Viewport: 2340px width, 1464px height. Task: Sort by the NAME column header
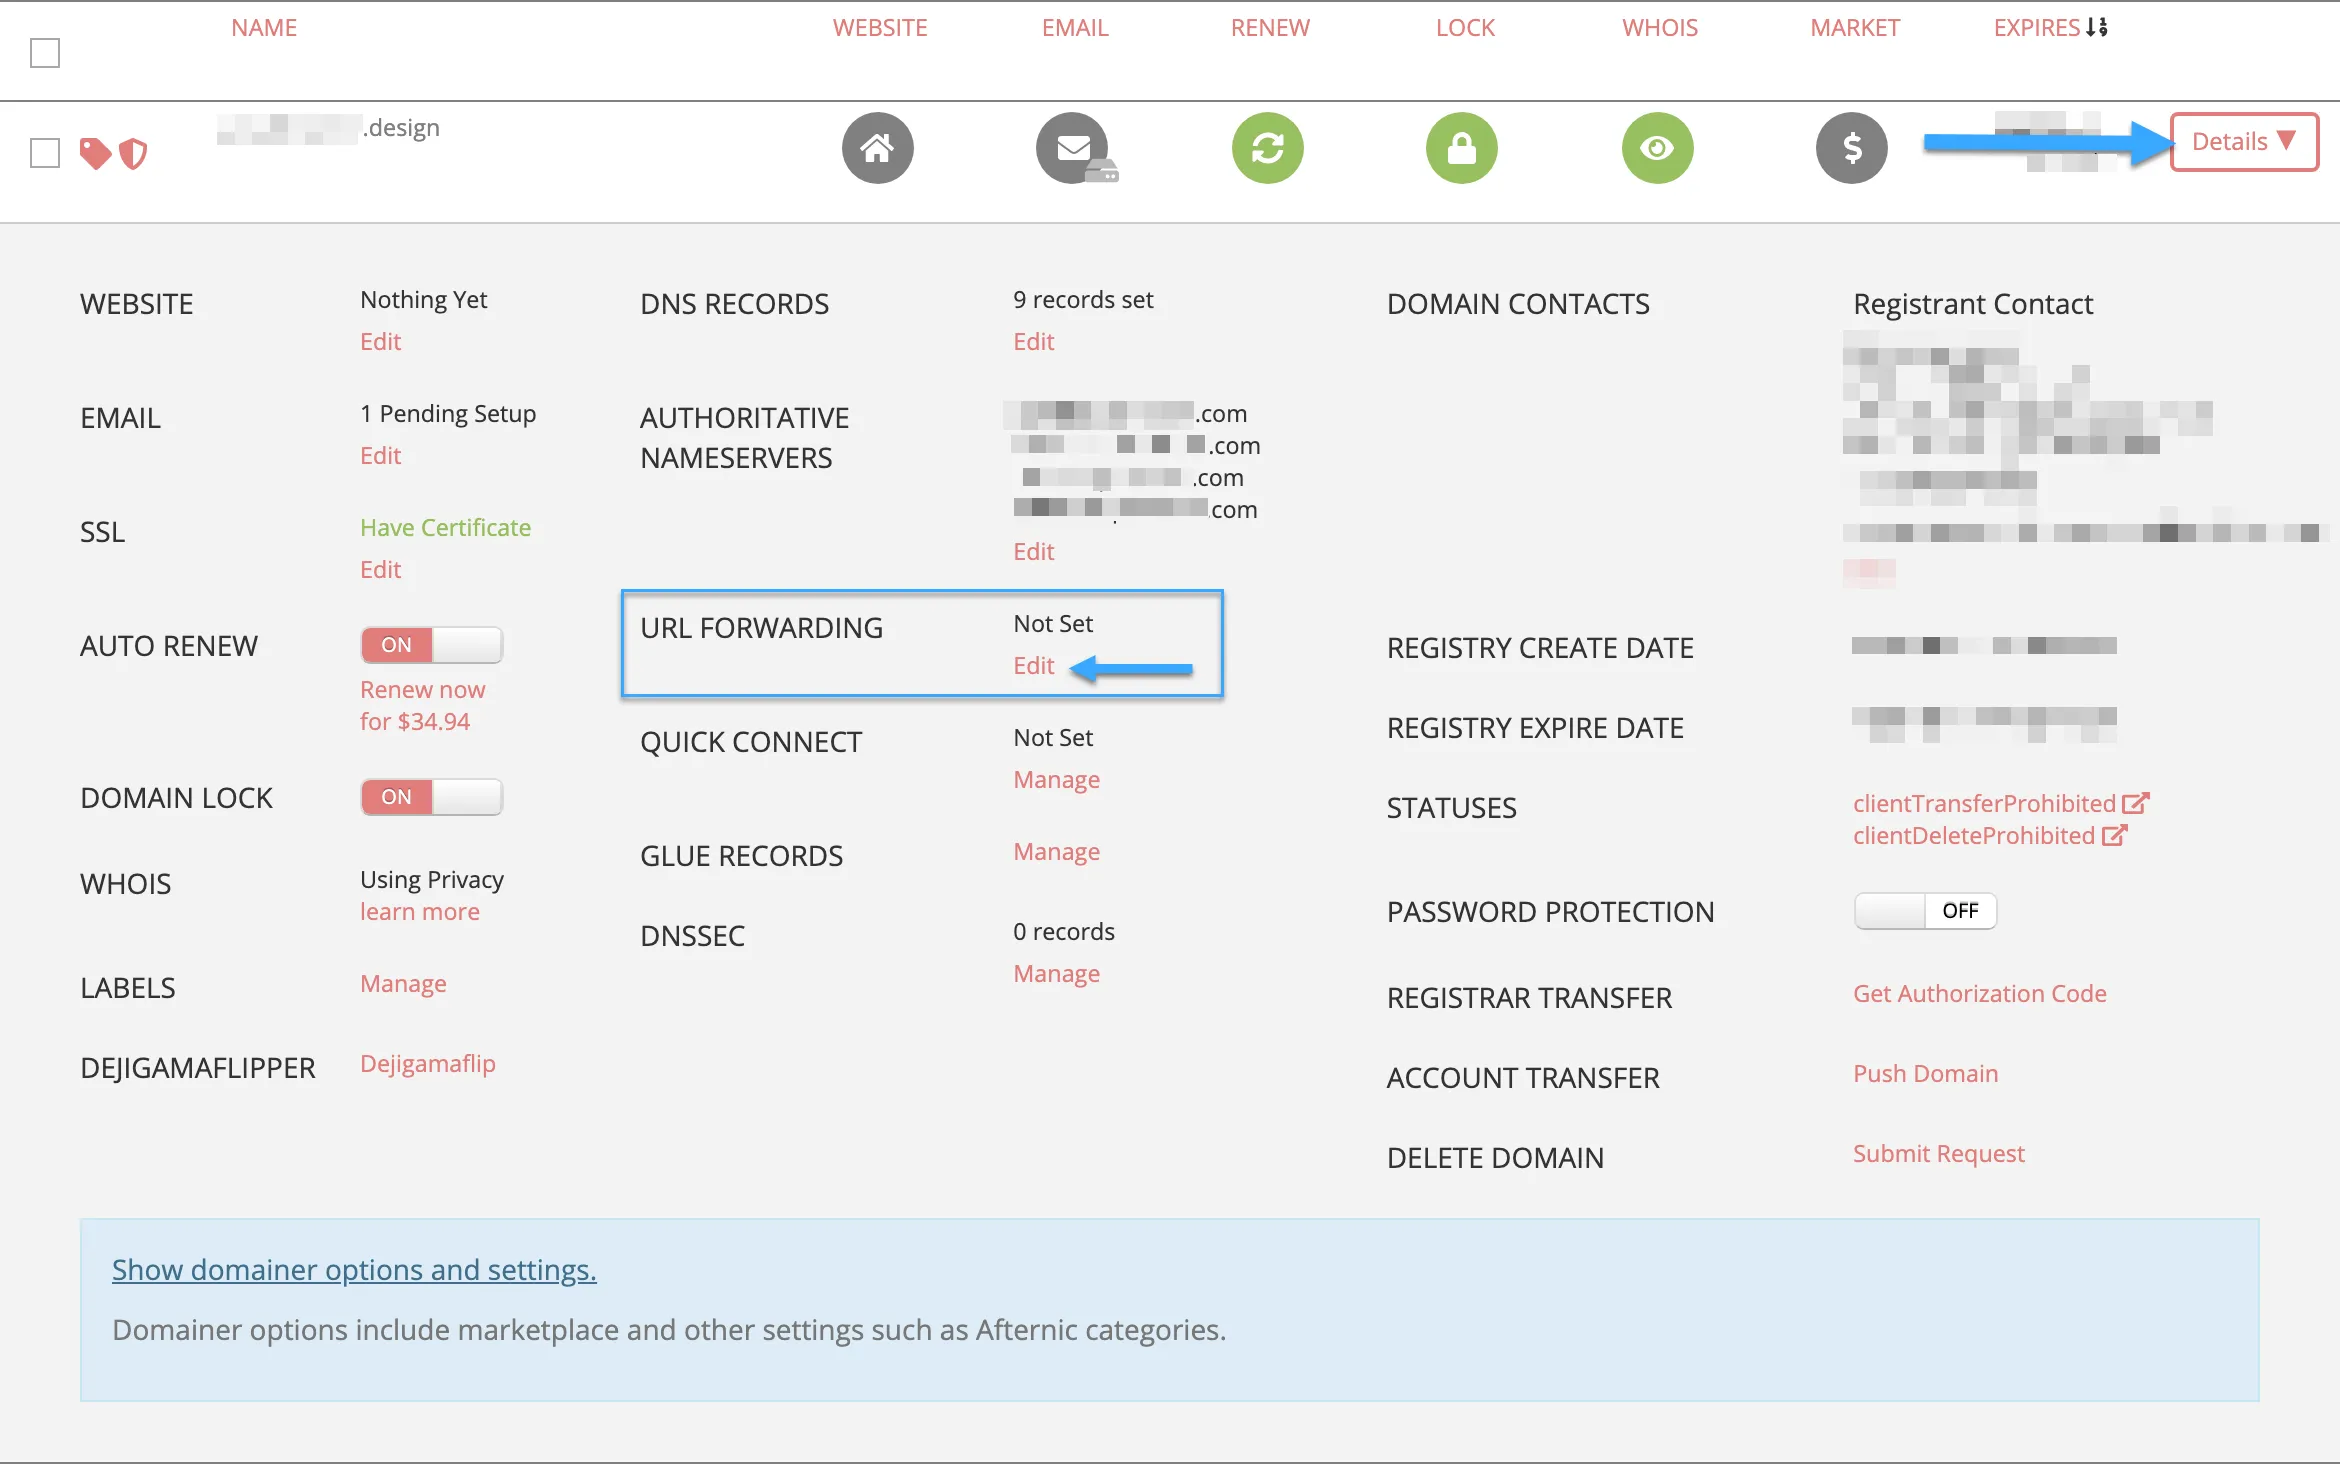point(264,28)
